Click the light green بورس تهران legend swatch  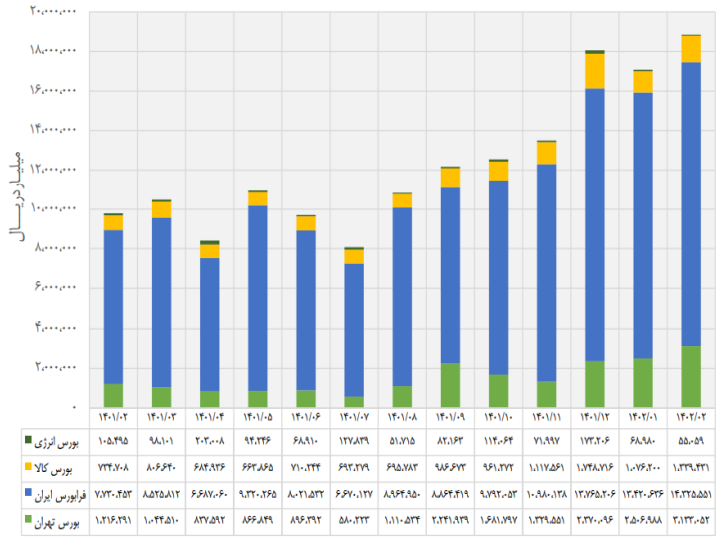(x=27, y=520)
